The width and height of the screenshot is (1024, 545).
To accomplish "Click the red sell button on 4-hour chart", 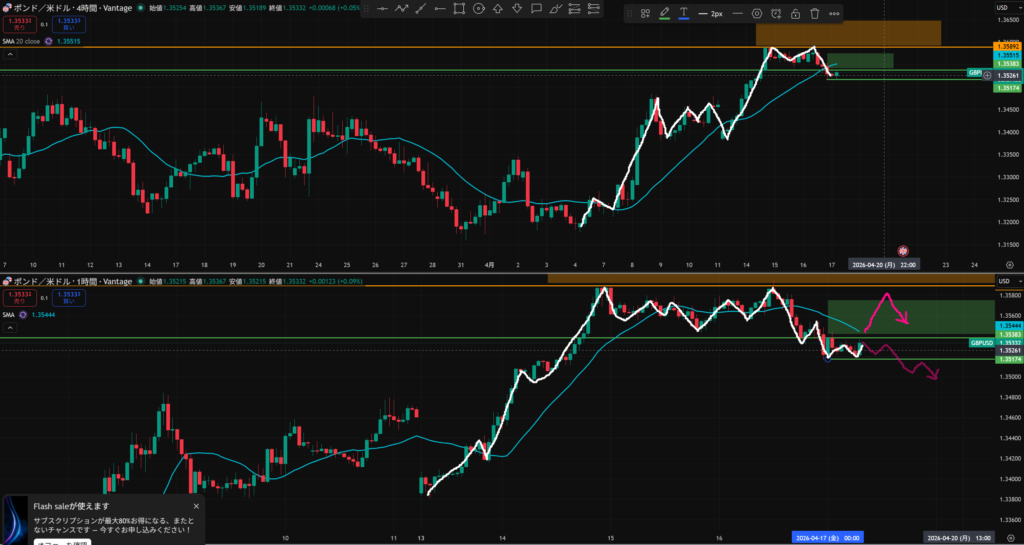I will pos(18,22).
